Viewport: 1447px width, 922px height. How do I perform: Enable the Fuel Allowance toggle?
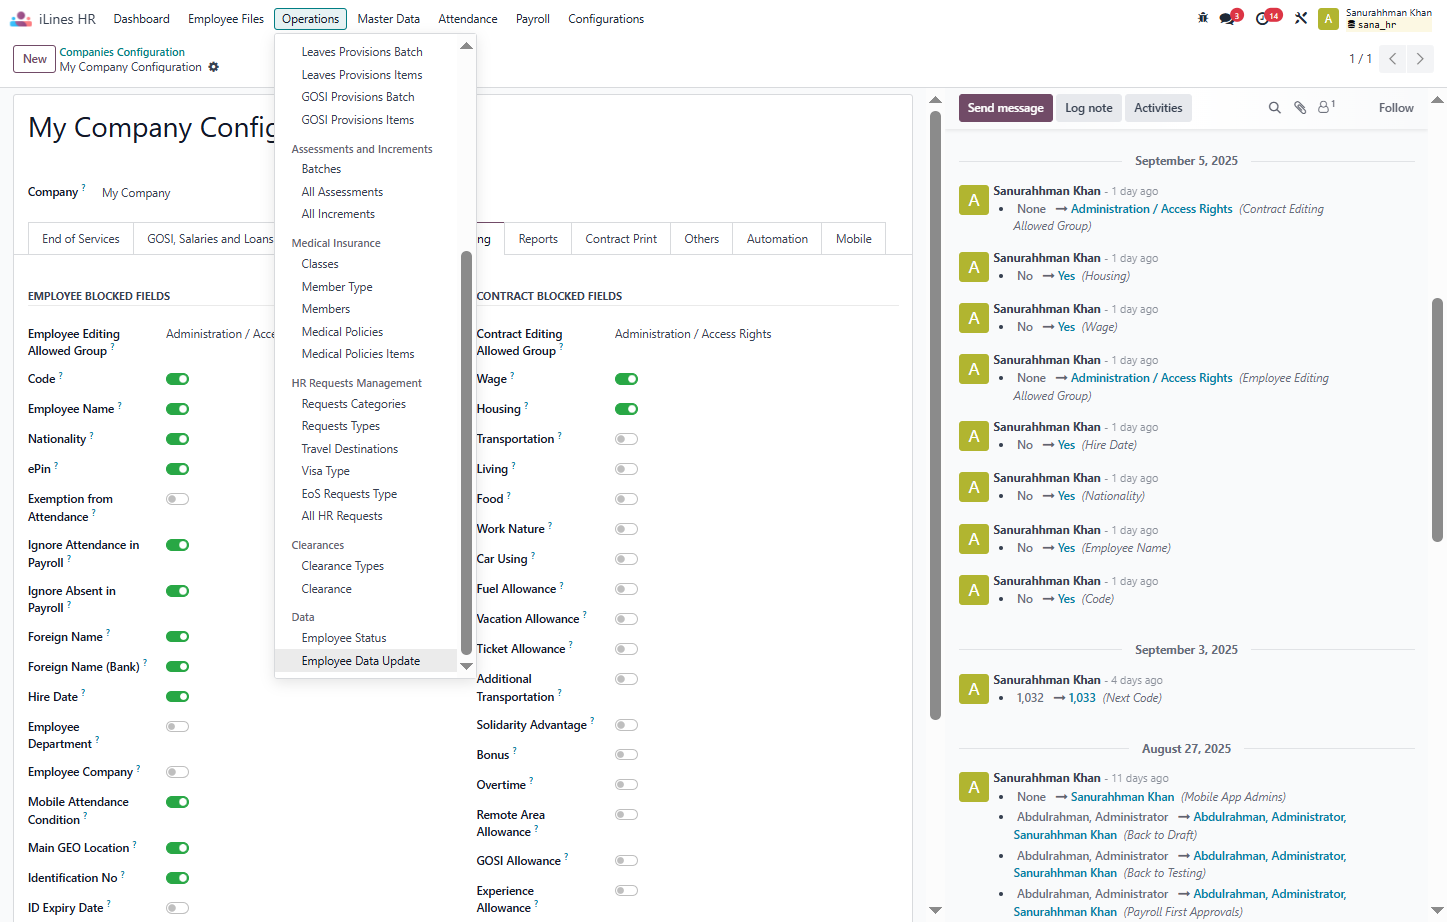pos(626,589)
